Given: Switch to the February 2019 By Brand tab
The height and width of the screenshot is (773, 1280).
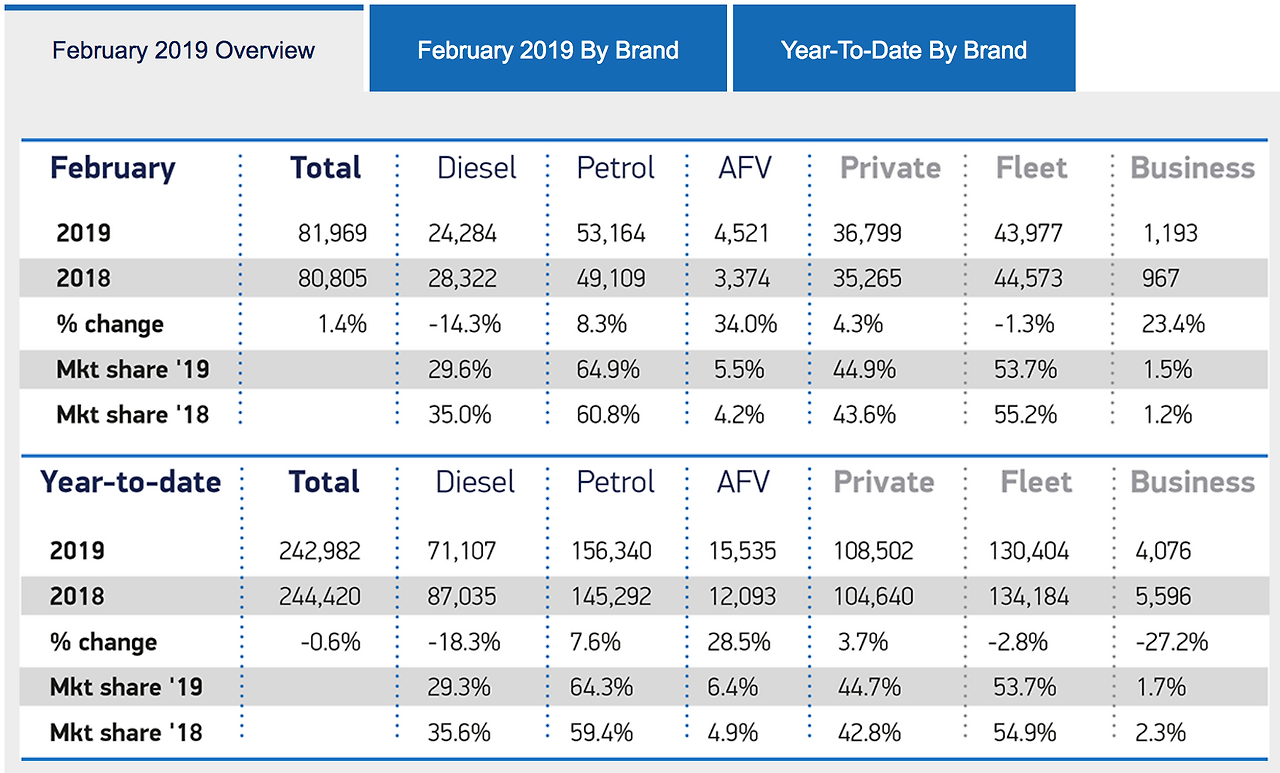Looking at the screenshot, I should point(547,48).
